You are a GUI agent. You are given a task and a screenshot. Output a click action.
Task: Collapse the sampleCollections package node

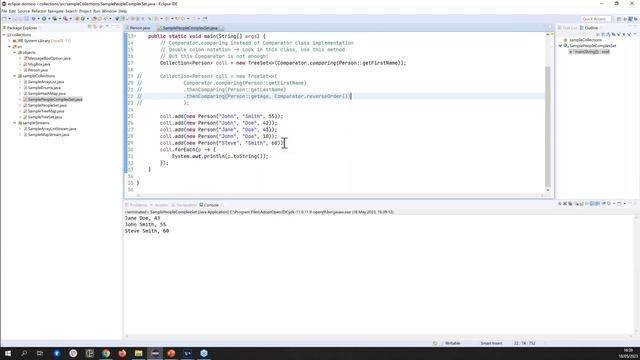[15, 76]
